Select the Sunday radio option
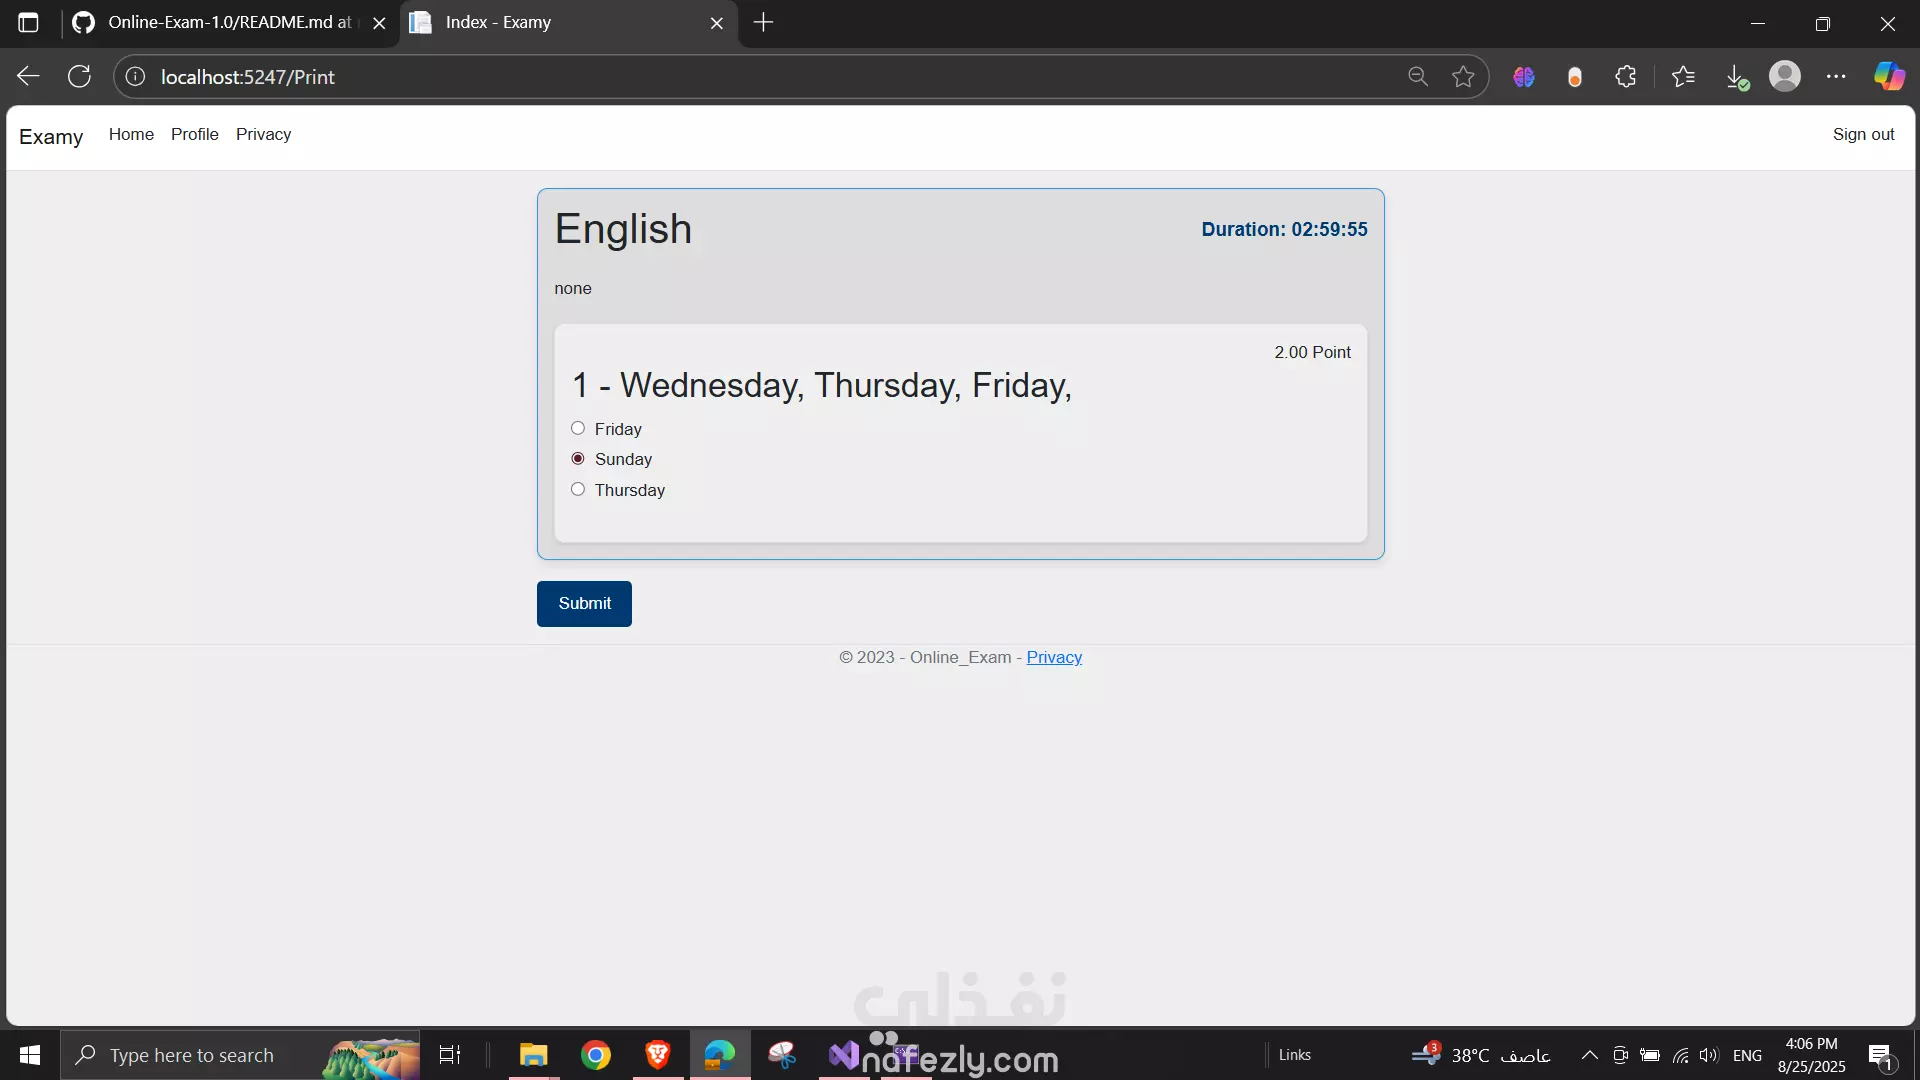 pos(578,459)
